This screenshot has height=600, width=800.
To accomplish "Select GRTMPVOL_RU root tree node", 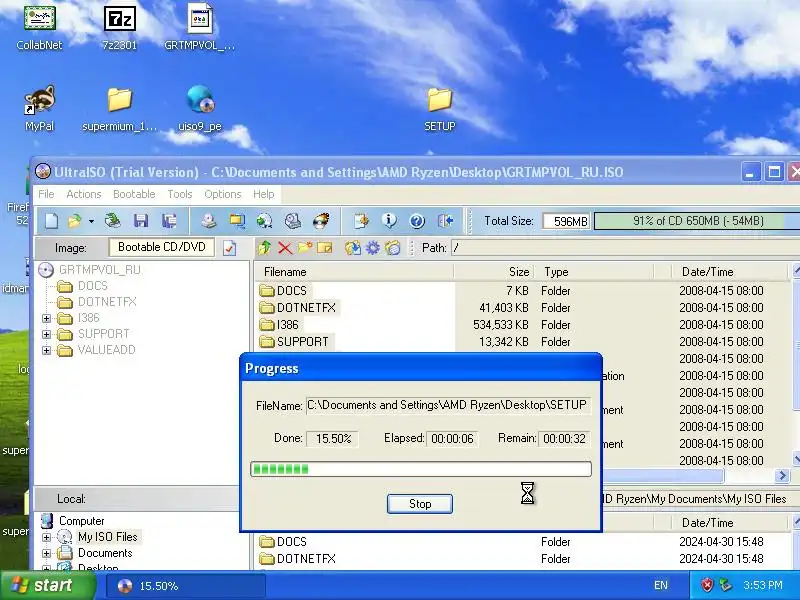I will click(99, 270).
